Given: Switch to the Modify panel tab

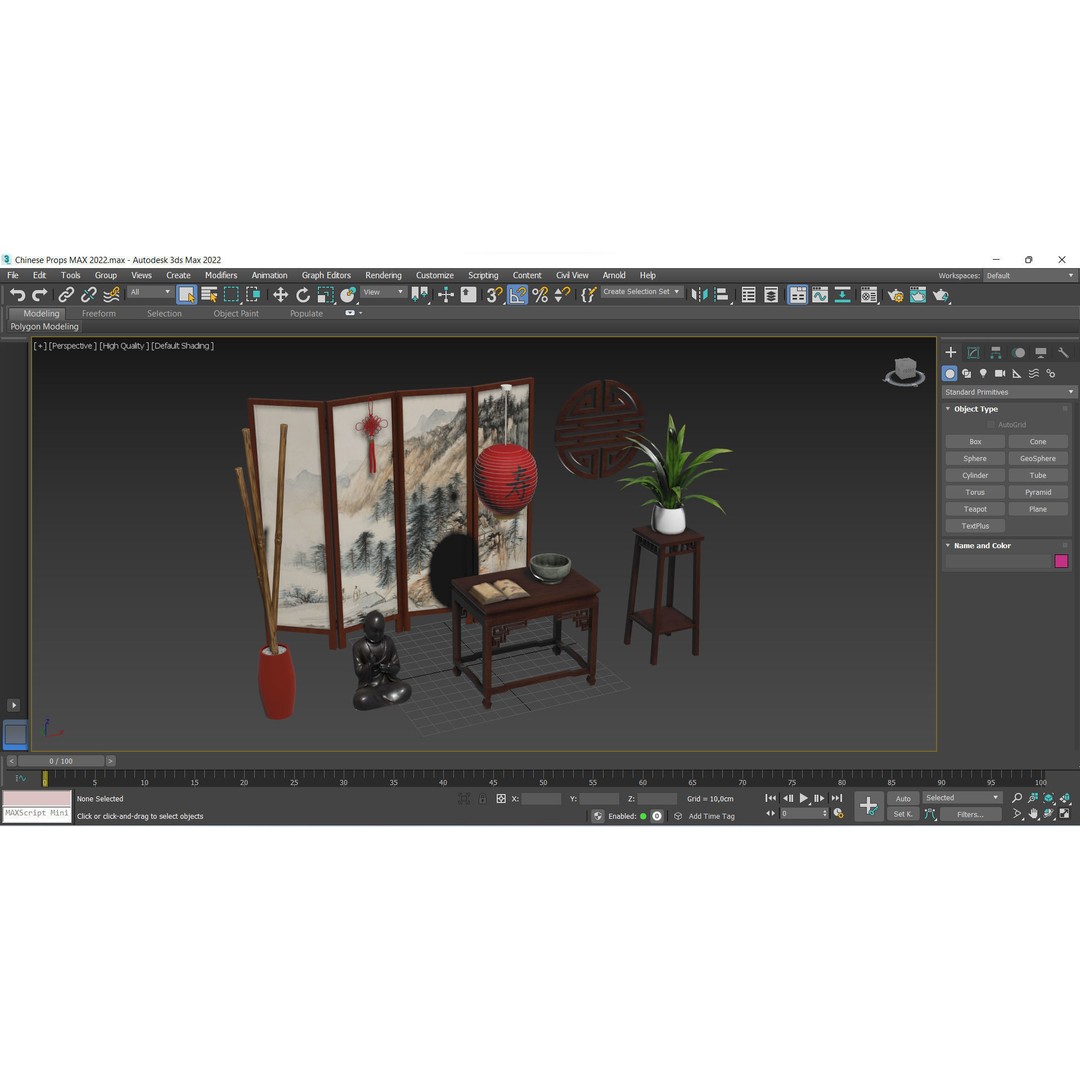Looking at the screenshot, I should point(973,353).
